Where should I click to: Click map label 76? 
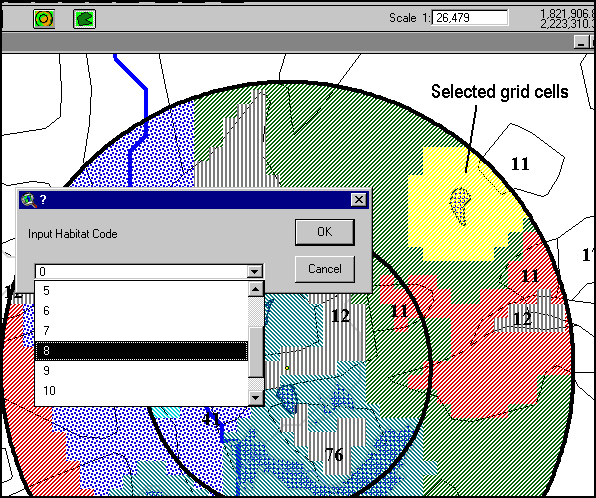click(x=334, y=455)
